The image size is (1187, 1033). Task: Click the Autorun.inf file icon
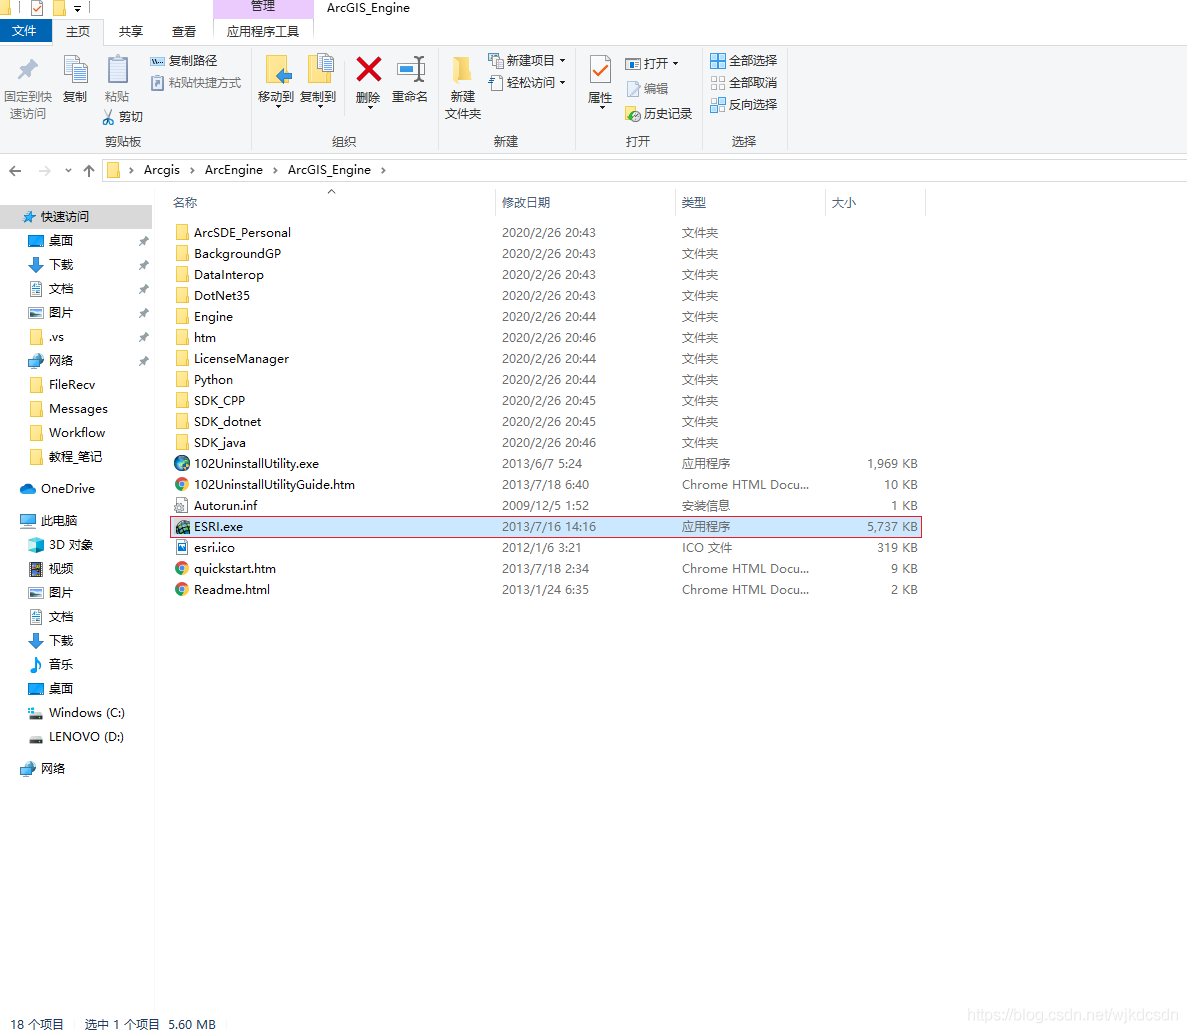(x=182, y=506)
